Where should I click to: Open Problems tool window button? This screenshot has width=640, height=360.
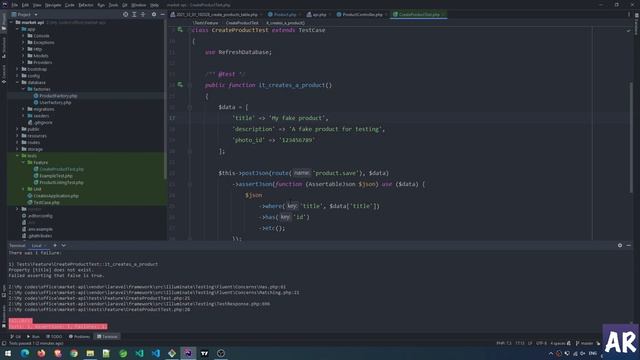(x=79, y=336)
